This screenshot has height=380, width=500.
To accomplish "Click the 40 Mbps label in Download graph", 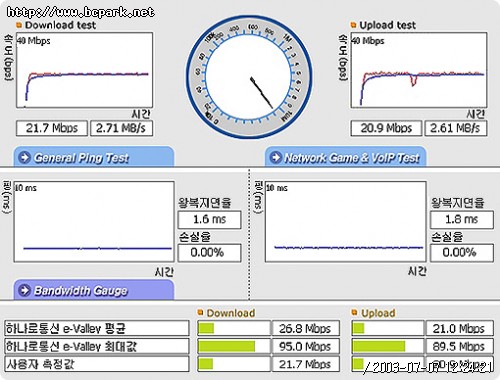I will click(x=34, y=41).
